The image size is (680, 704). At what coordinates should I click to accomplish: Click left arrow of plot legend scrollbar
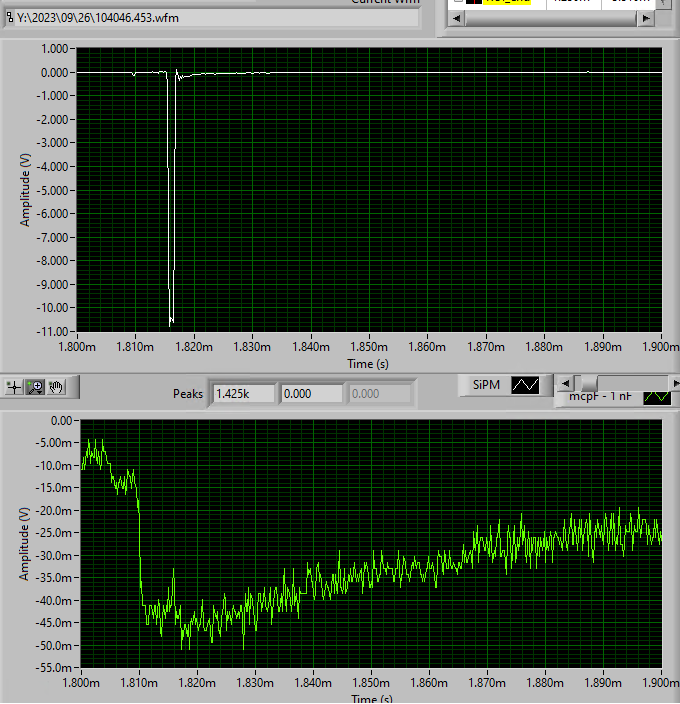(565, 383)
